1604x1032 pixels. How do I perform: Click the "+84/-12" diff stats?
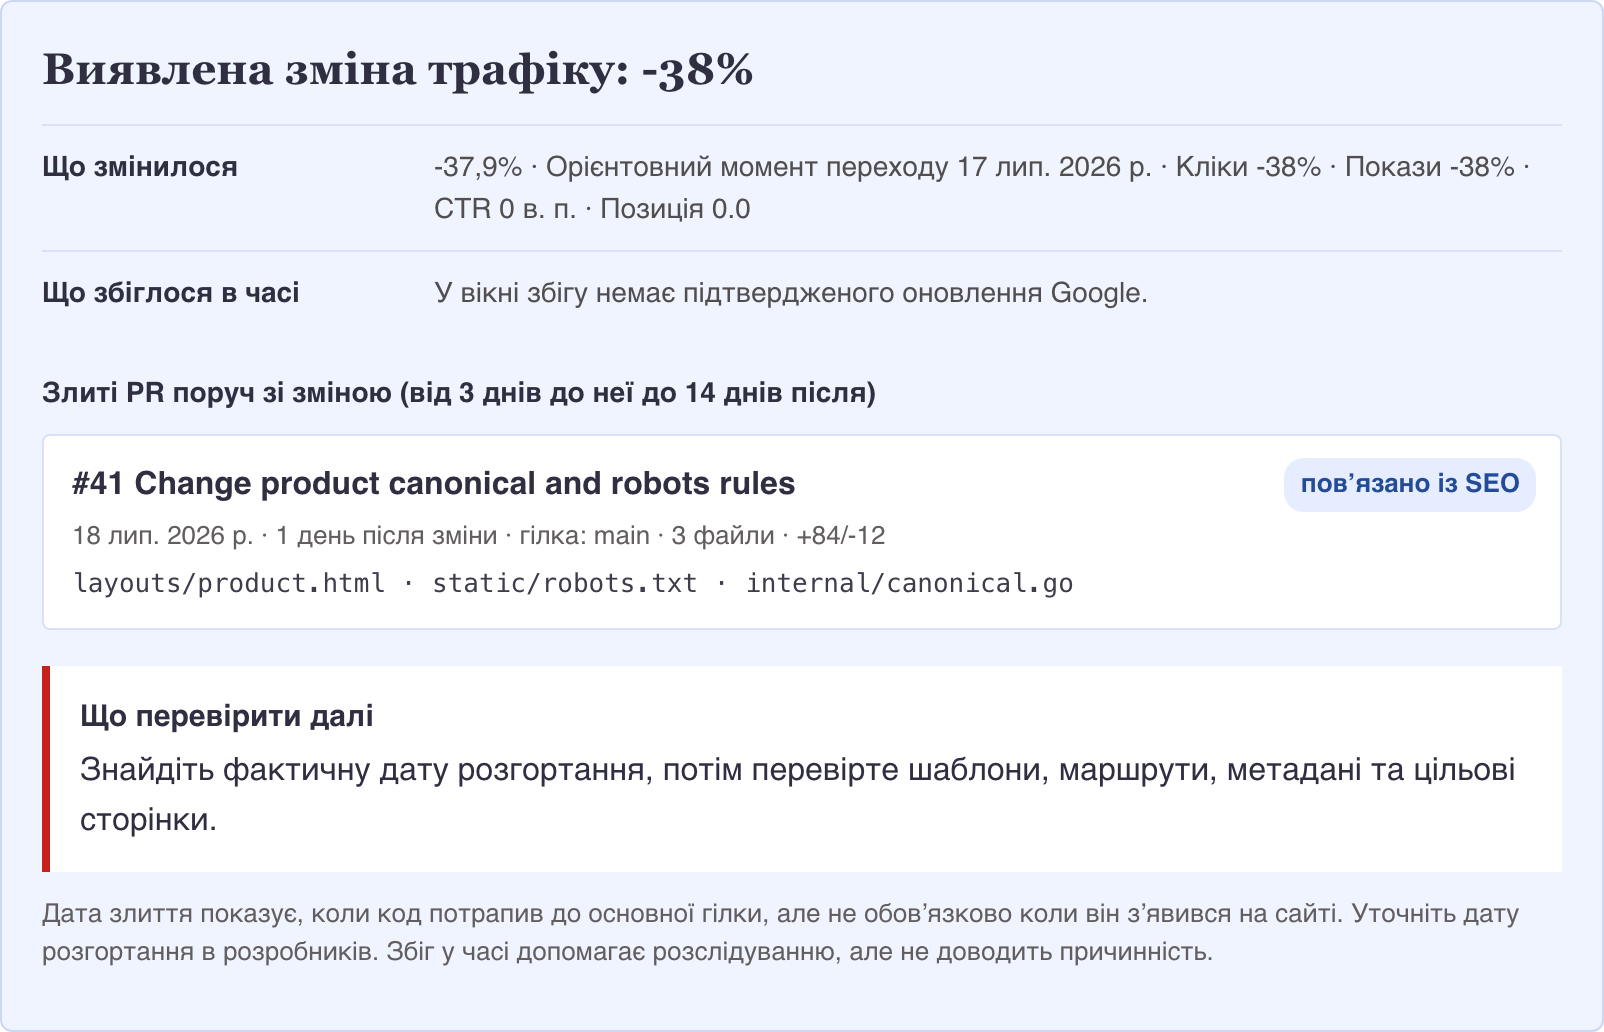(841, 536)
